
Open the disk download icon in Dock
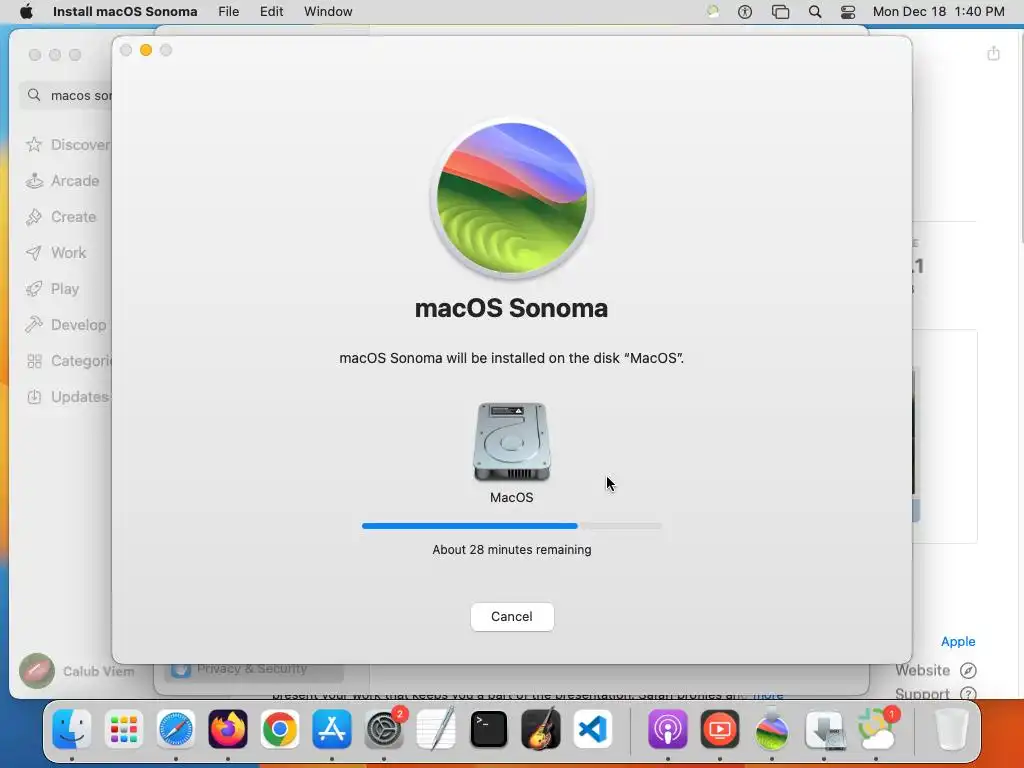tap(824, 729)
